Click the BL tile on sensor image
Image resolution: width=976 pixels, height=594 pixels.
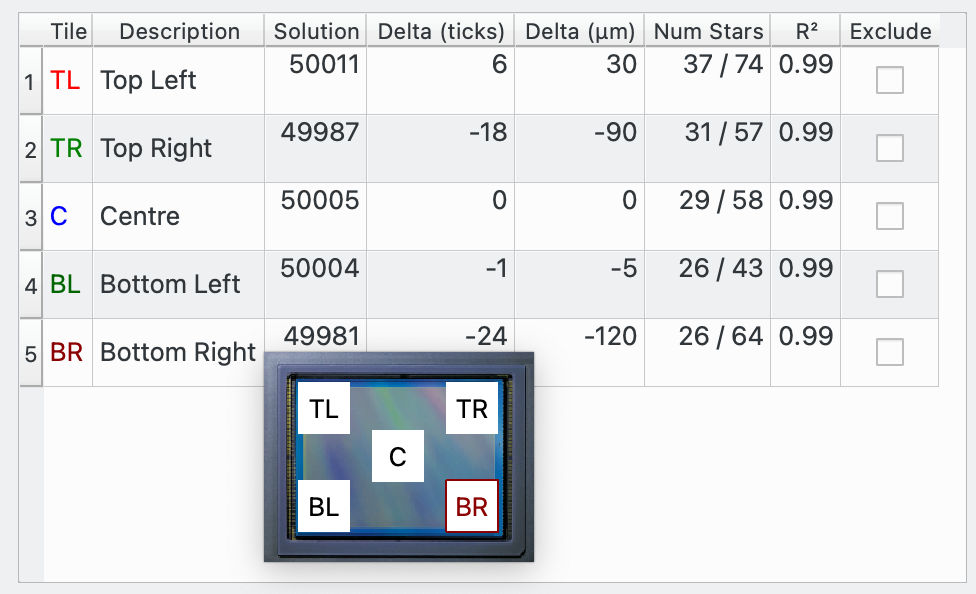(324, 506)
